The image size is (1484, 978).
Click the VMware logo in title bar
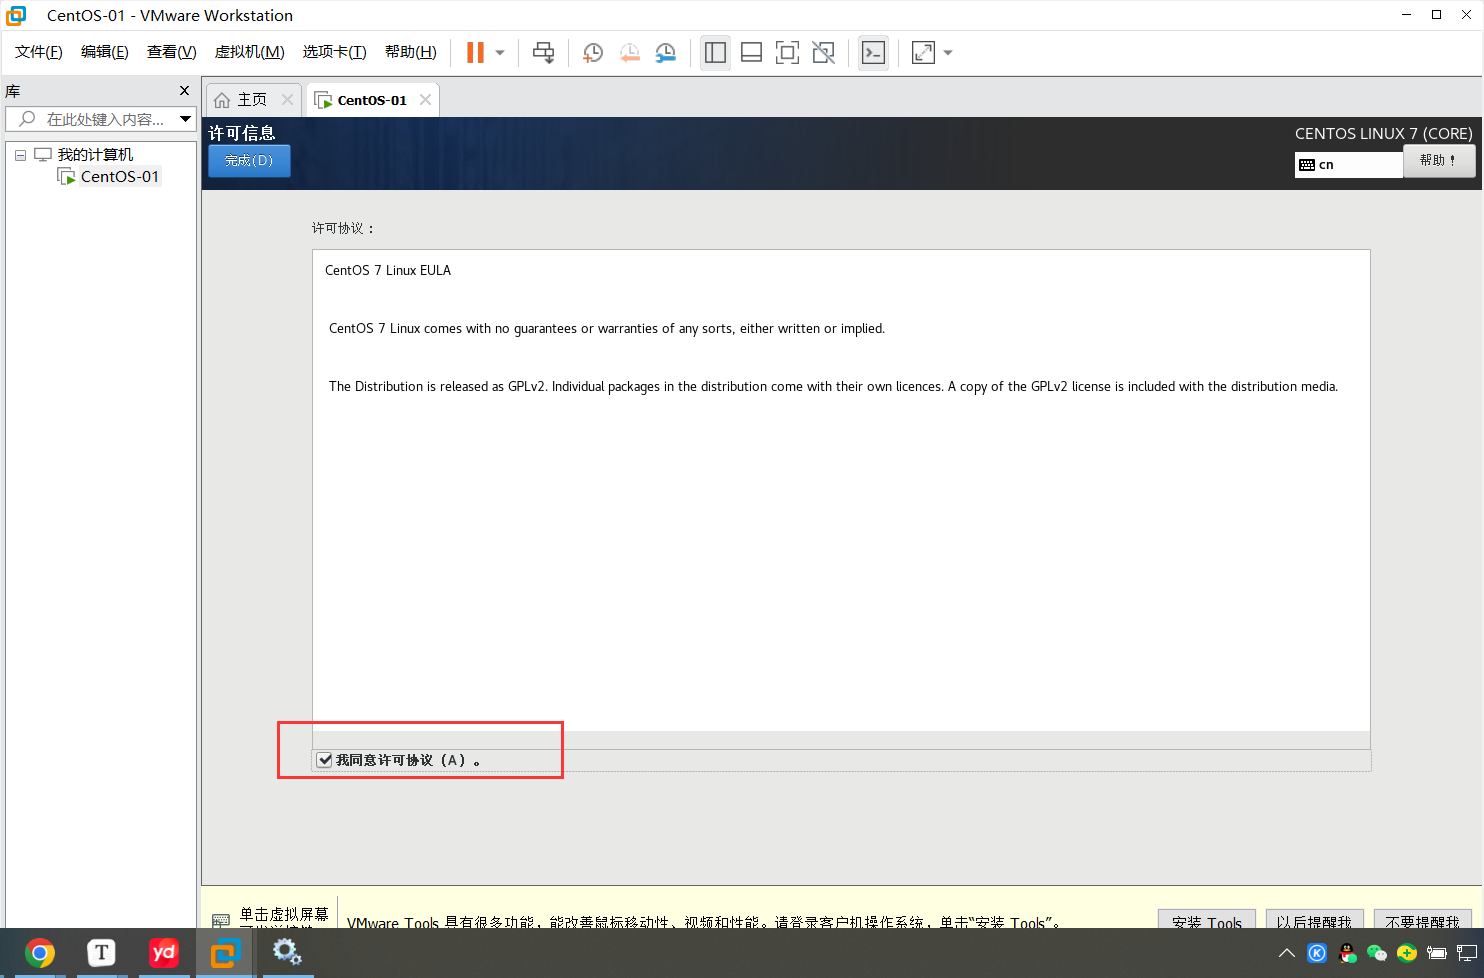click(16, 15)
